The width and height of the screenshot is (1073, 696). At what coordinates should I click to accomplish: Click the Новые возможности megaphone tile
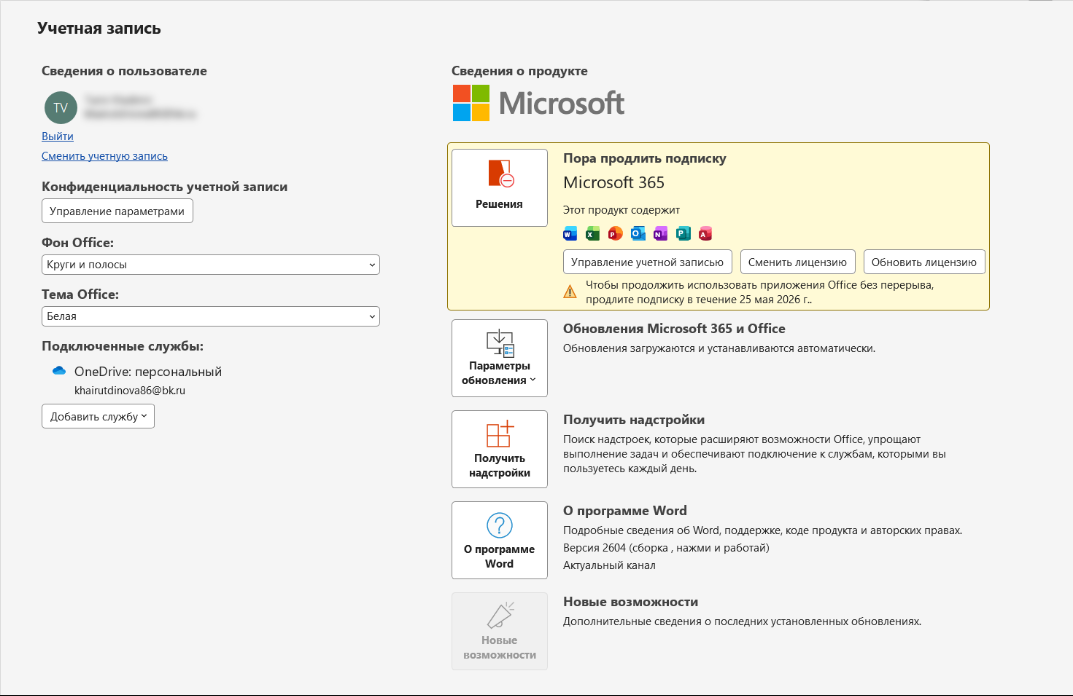point(500,631)
